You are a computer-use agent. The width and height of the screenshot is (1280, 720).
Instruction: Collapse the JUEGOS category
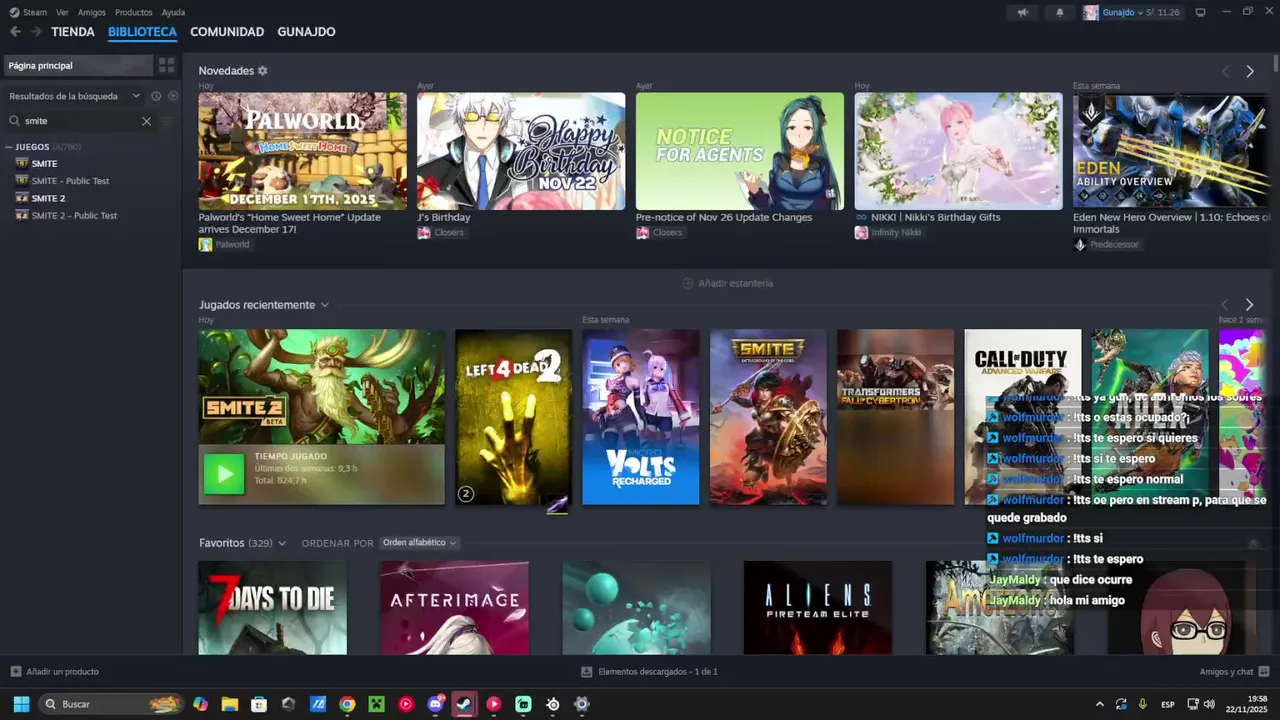click(9, 147)
